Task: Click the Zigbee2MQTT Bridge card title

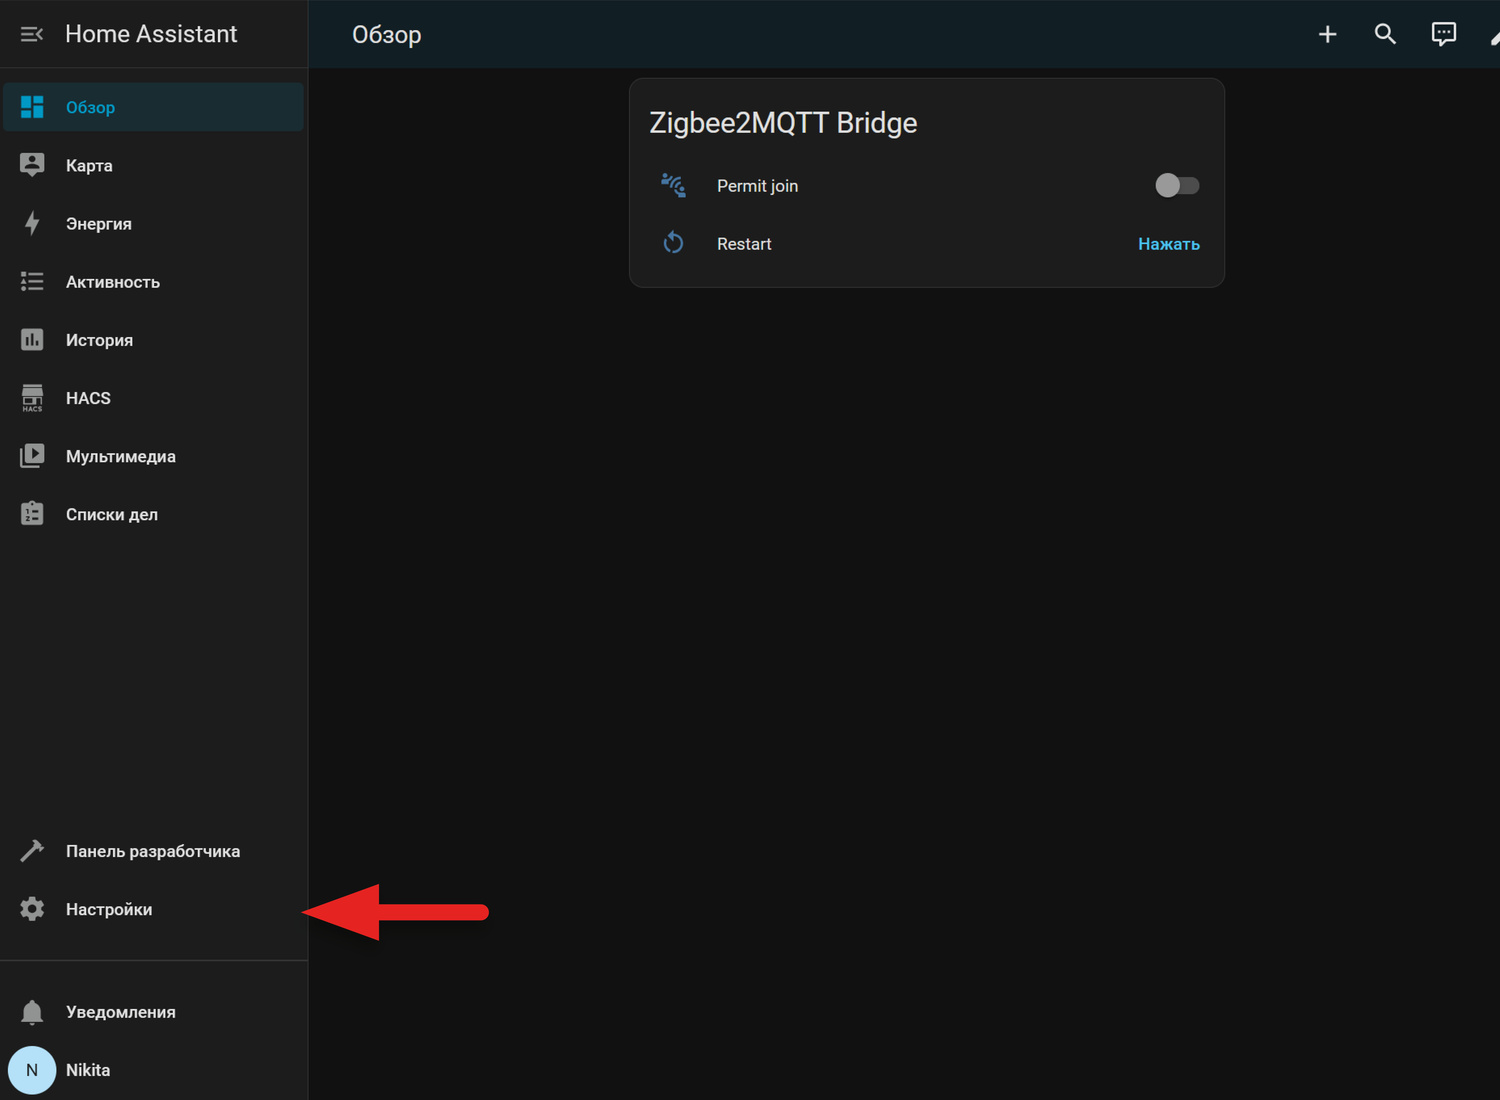Action: pyautogui.click(x=783, y=123)
